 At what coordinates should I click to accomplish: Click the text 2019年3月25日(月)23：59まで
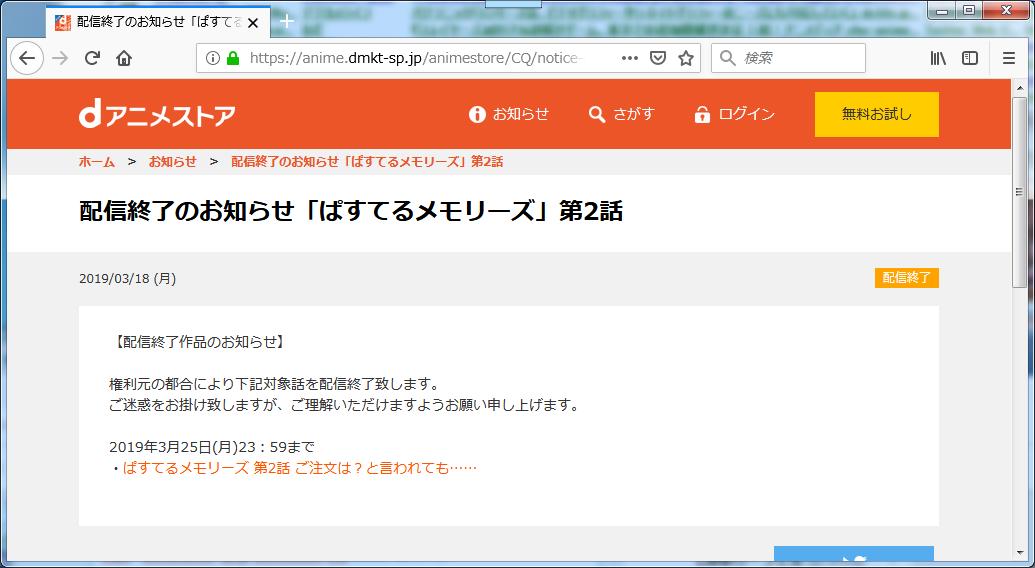212,447
